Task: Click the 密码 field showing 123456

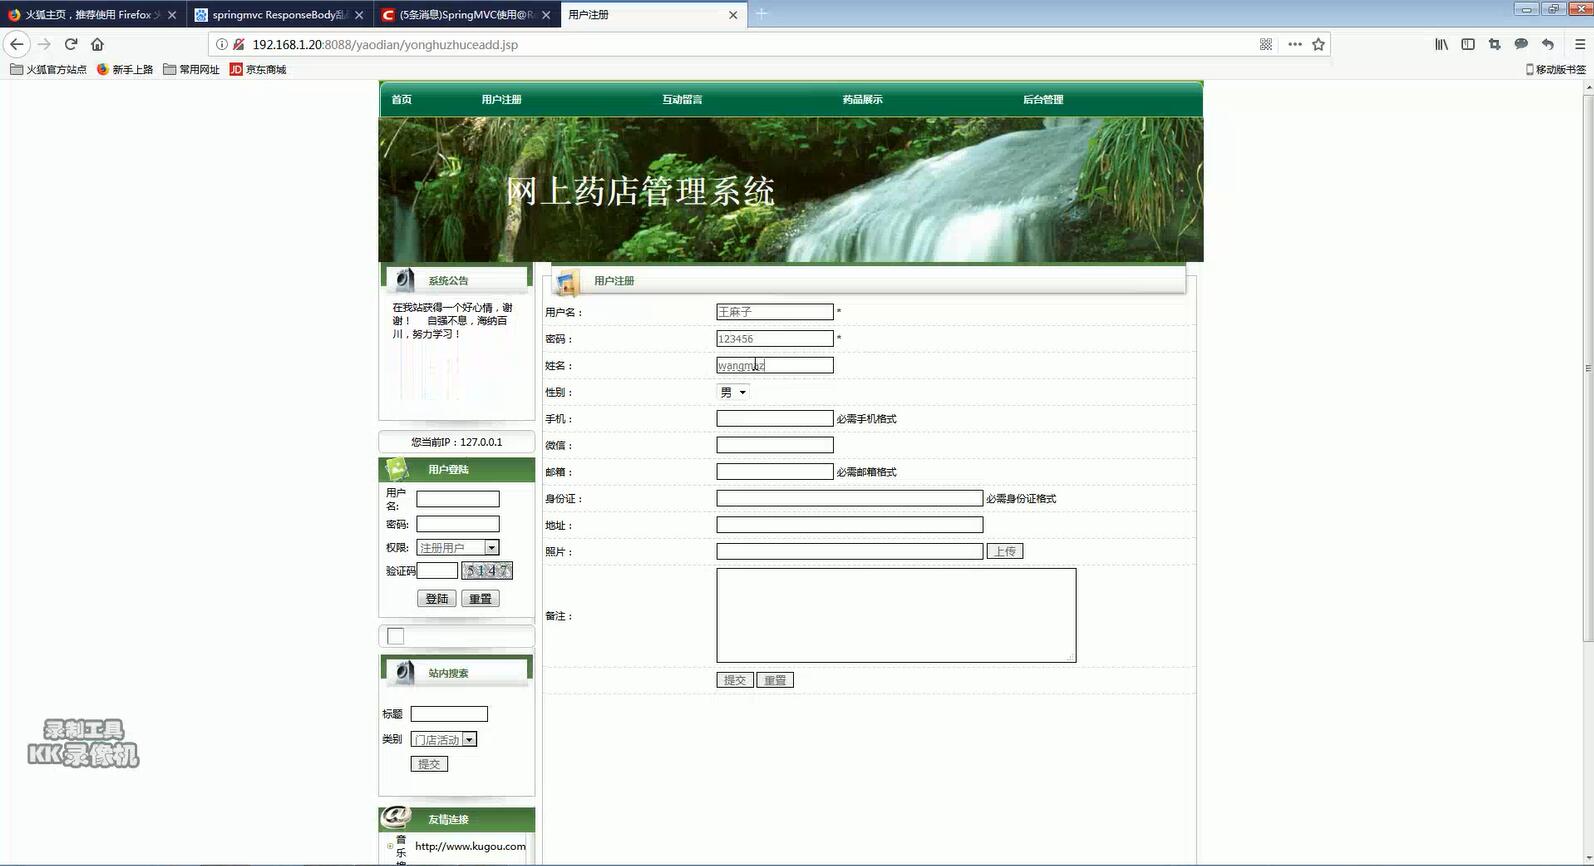Action: point(775,339)
